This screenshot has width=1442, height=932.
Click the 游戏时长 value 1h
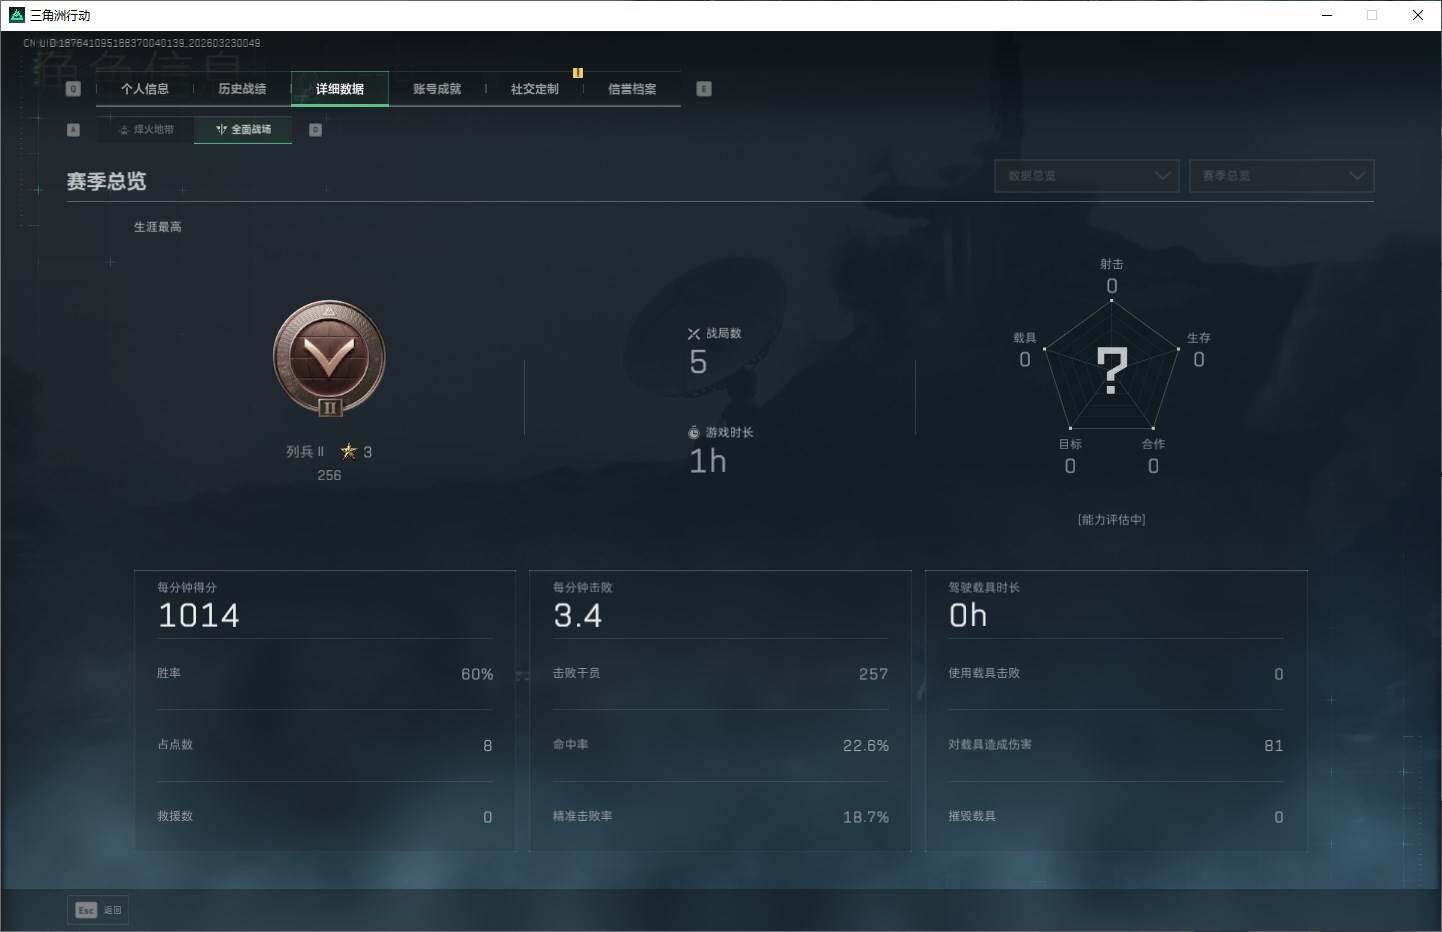click(x=708, y=461)
